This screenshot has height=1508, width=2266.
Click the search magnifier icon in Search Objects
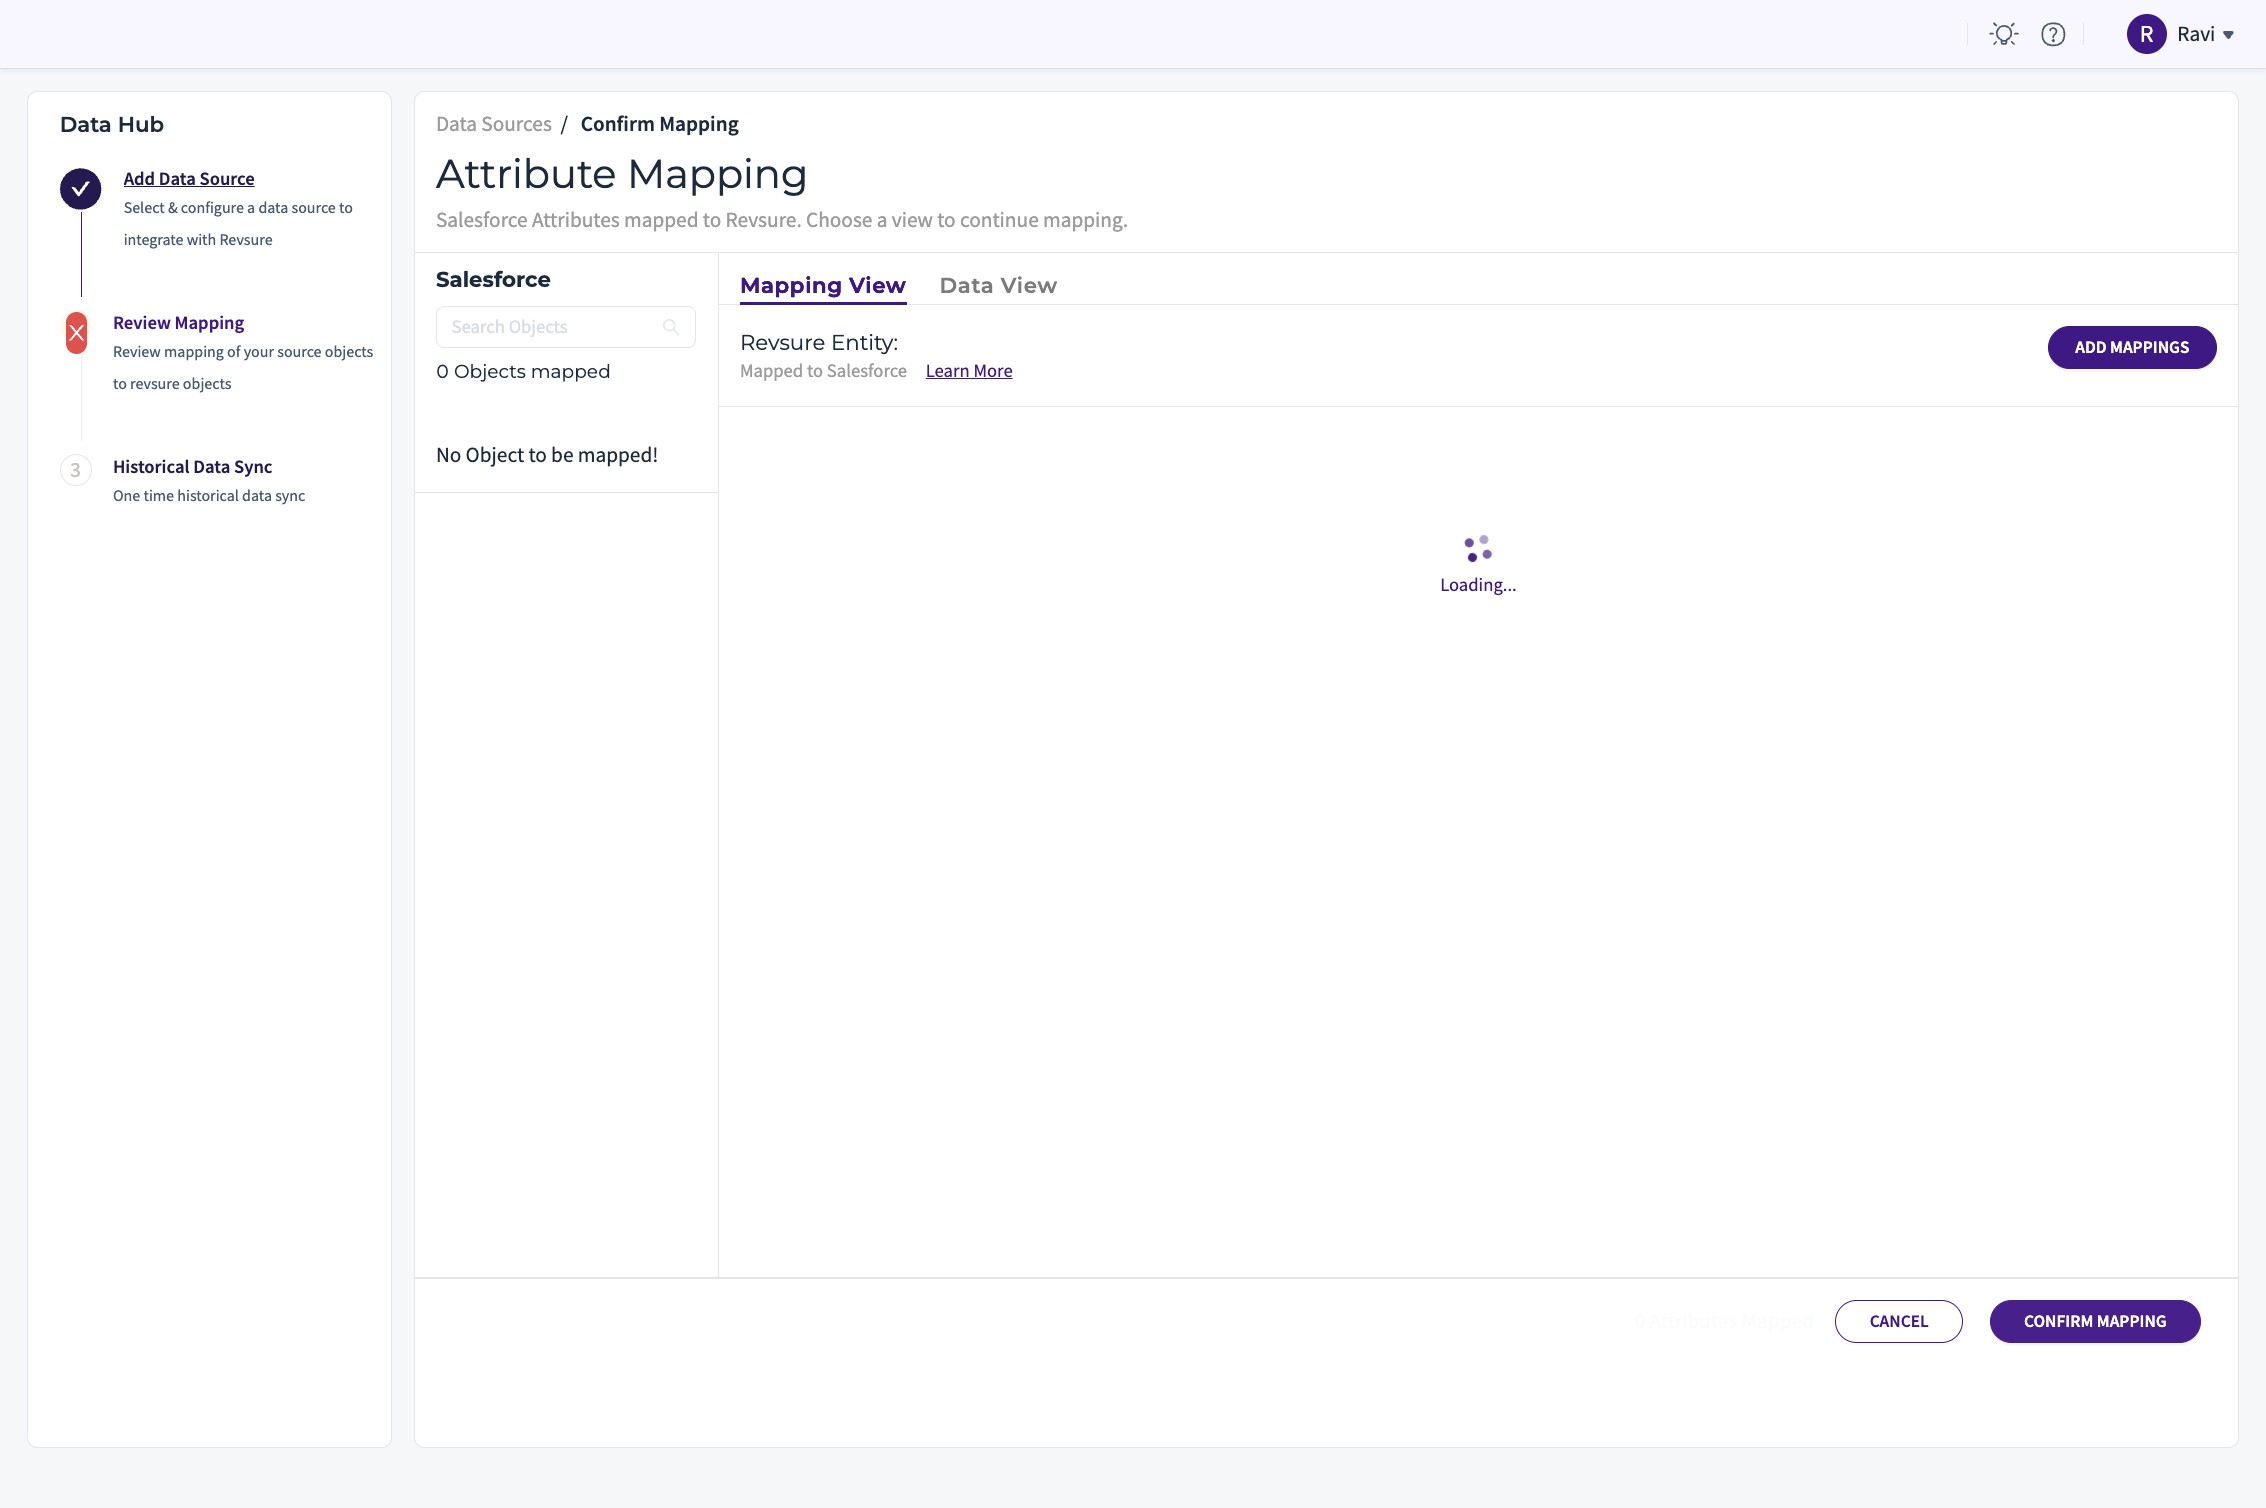[671, 327]
